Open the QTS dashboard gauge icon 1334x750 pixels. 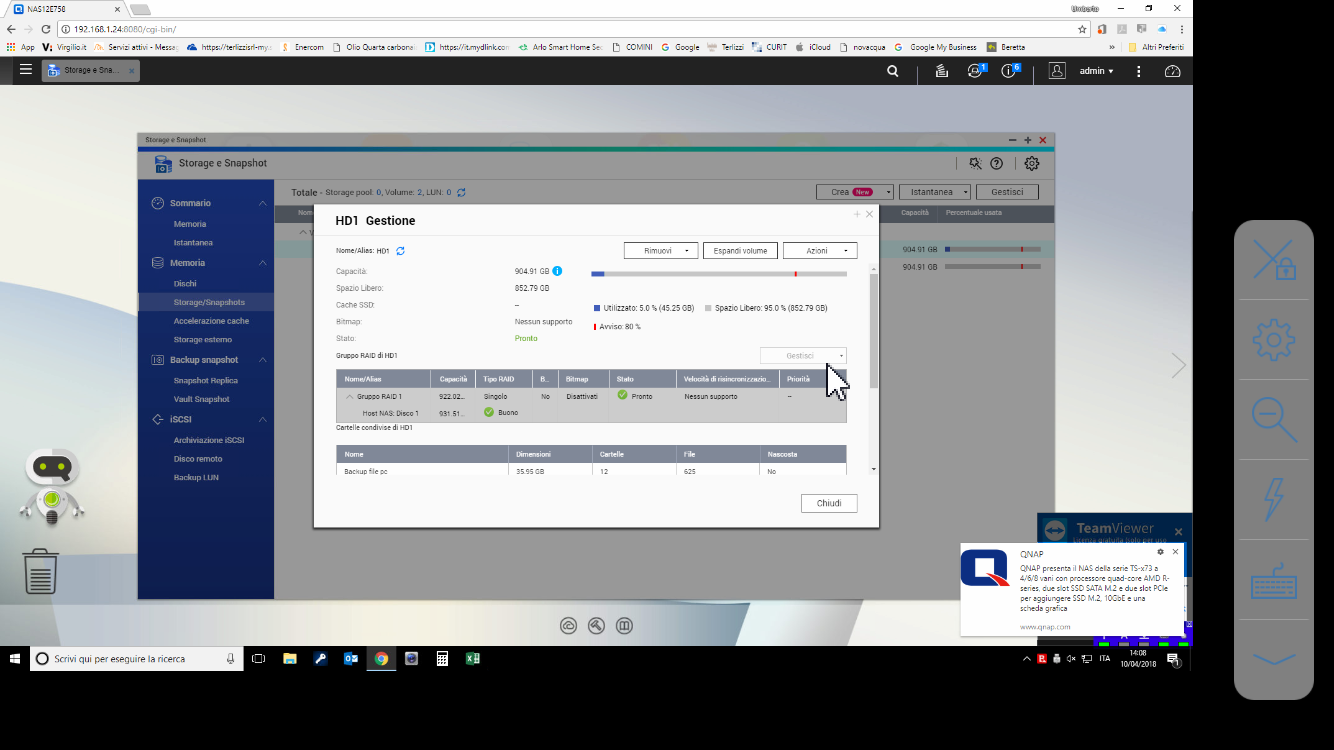1173,71
